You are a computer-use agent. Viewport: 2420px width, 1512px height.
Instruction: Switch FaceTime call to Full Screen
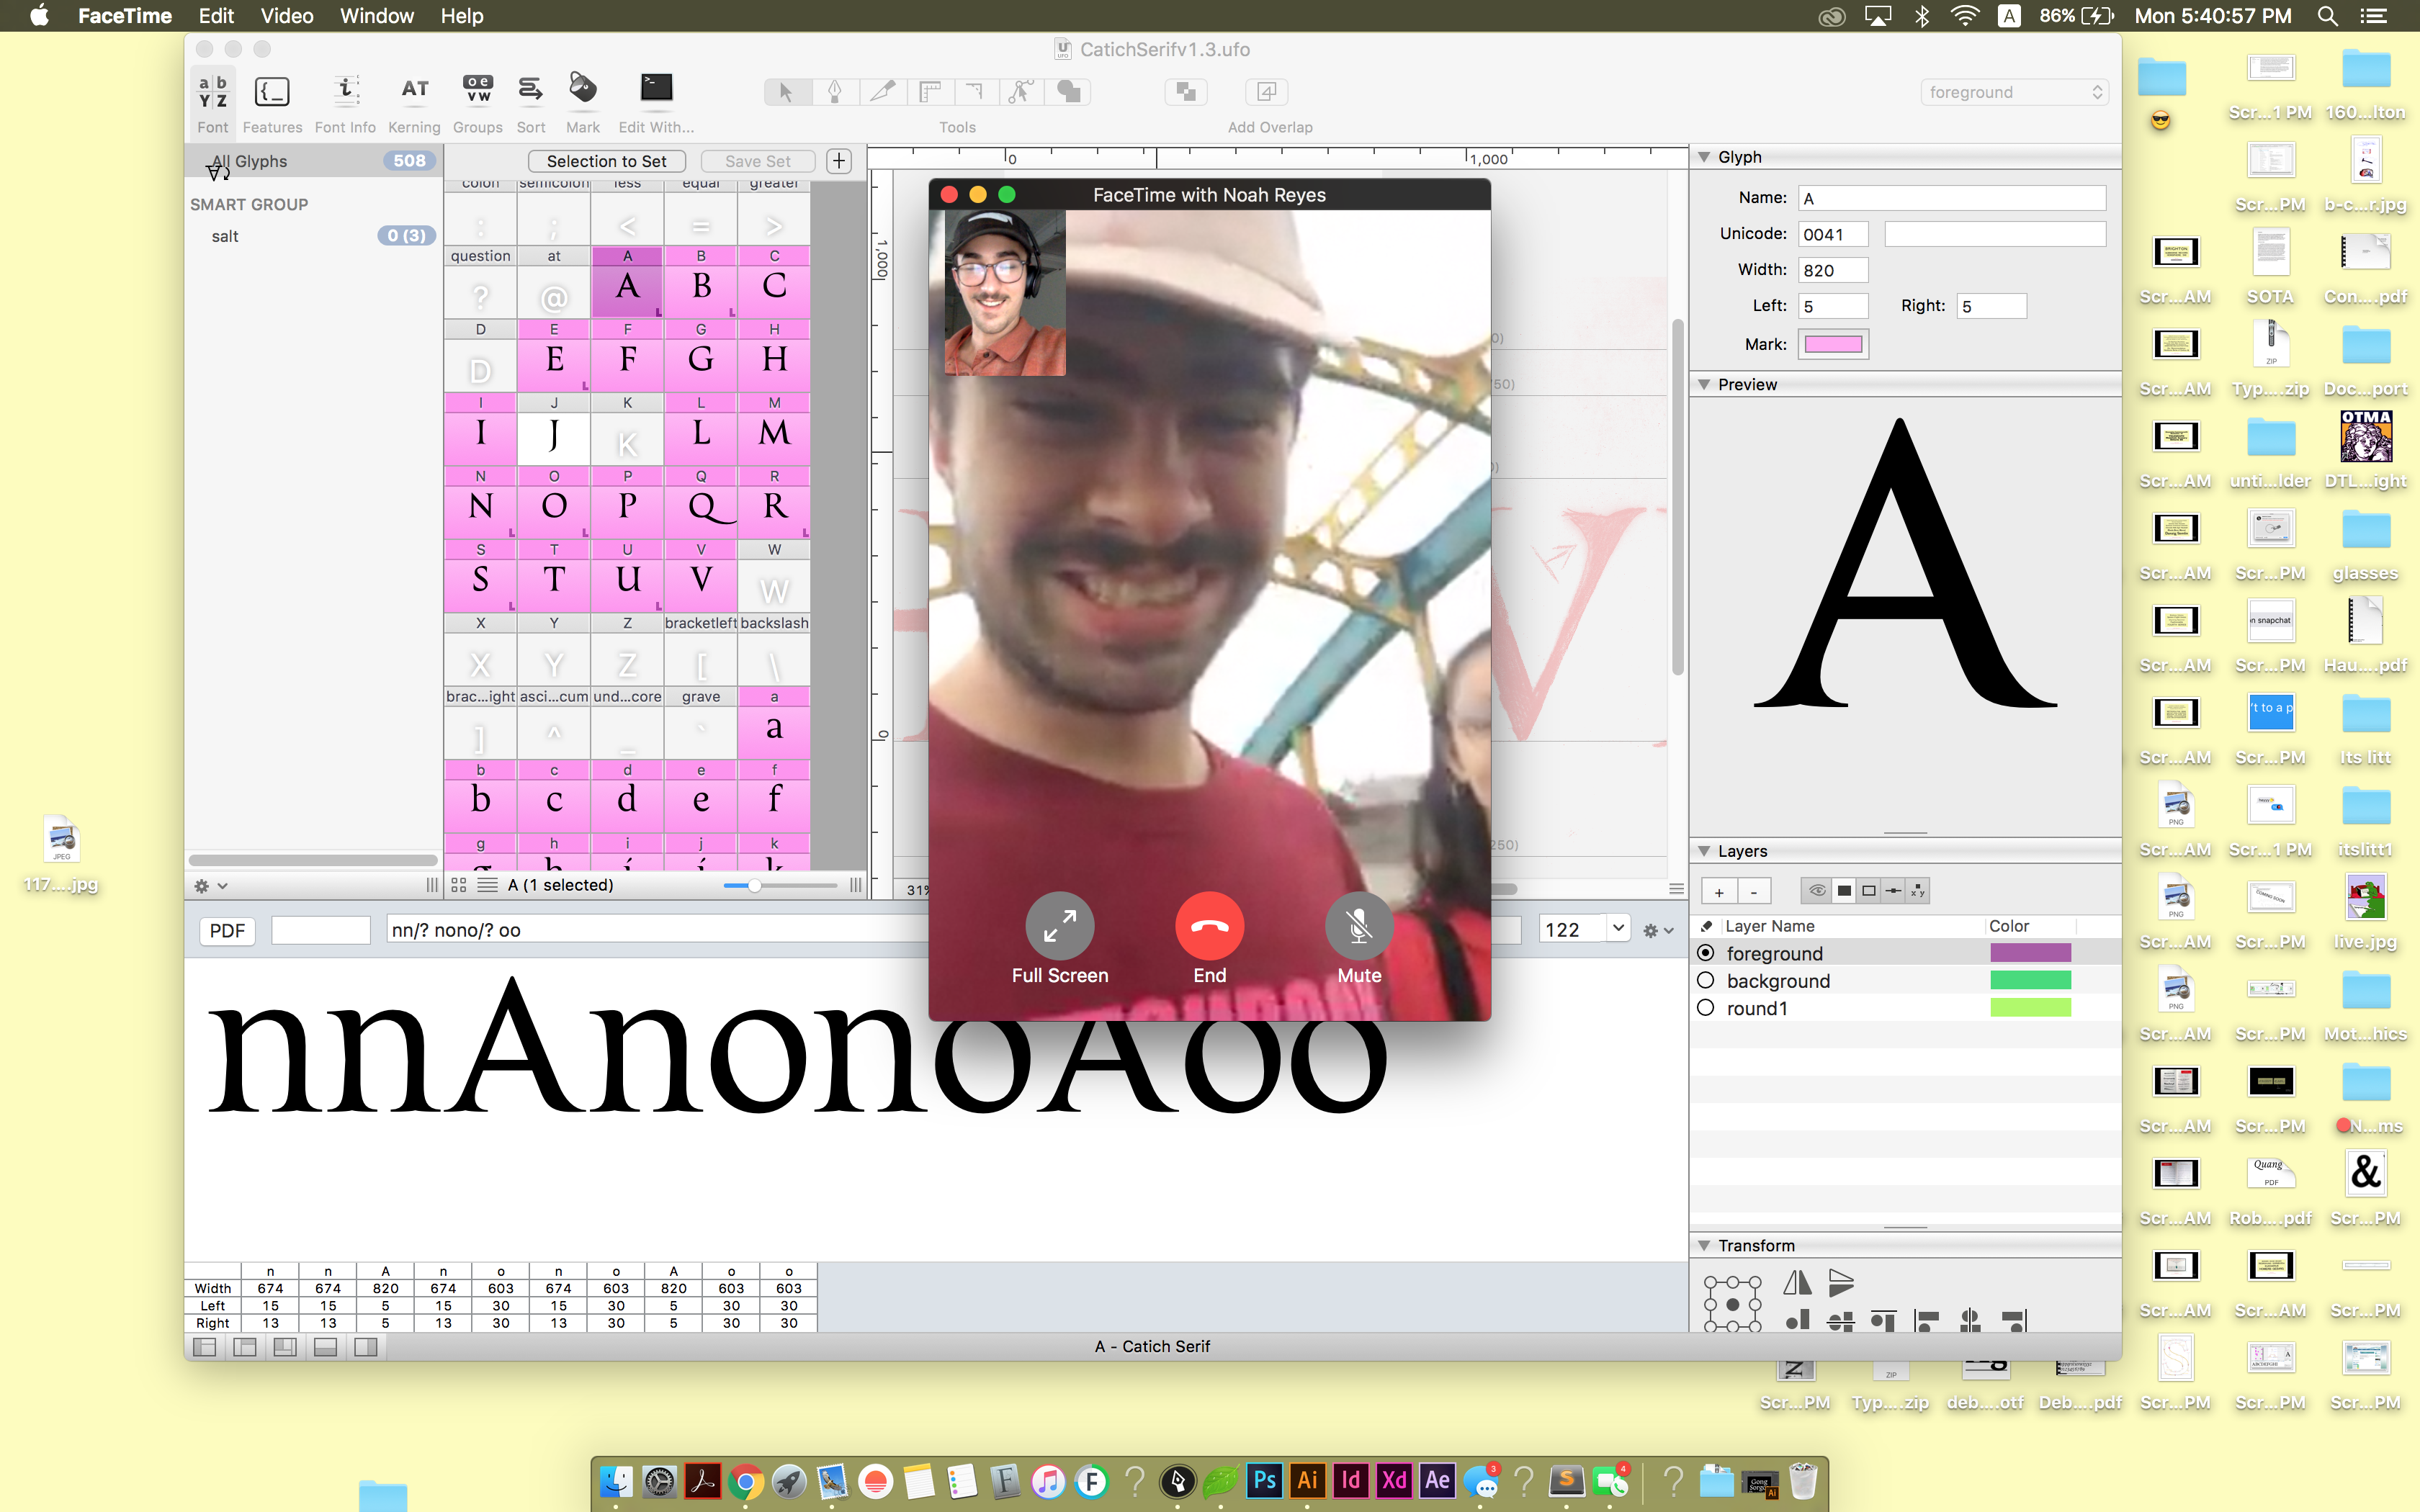pyautogui.click(x=1060, y=926)
